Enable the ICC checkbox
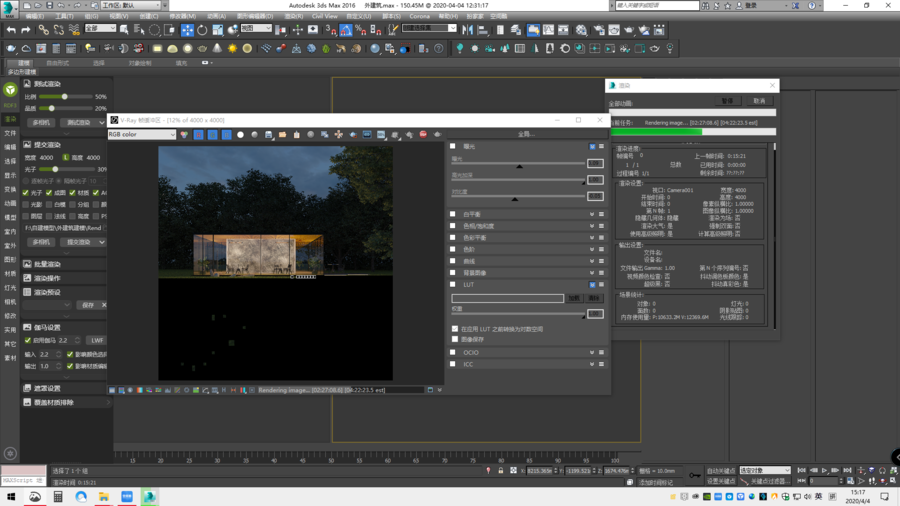 coord(453,364)
